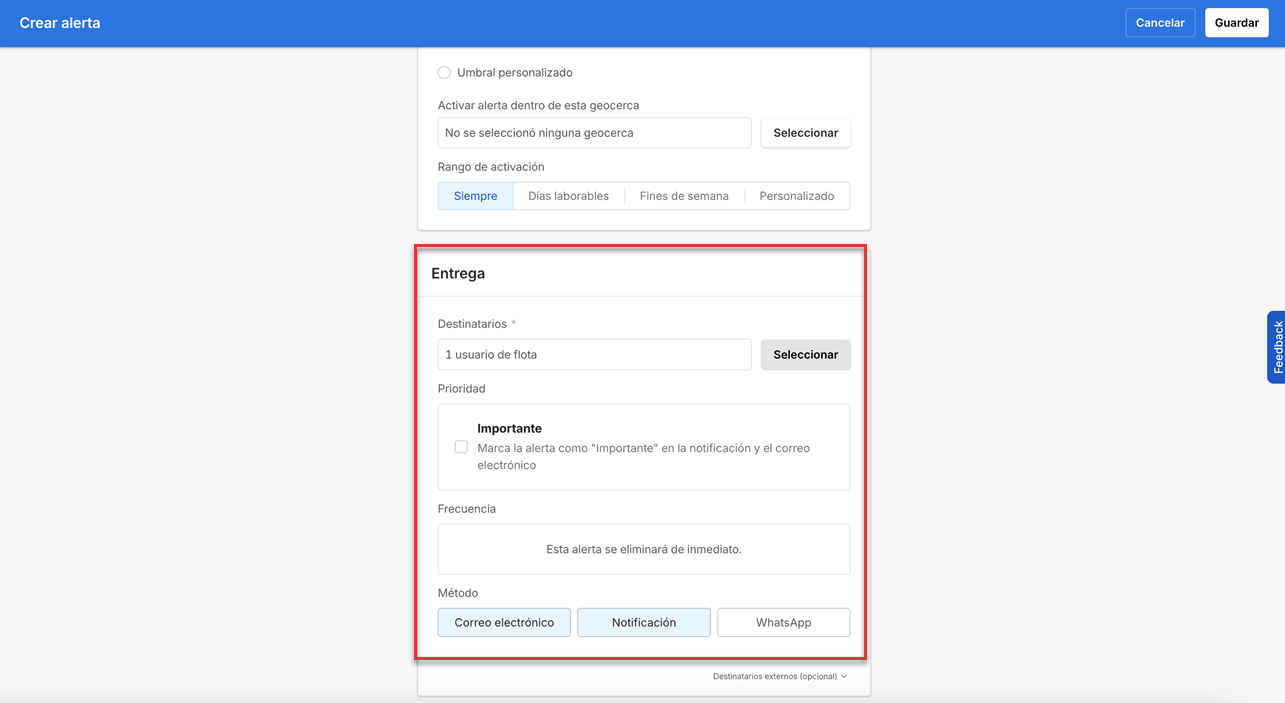Image resolution: width=1285 pixels, height=703 pixels.
Task: Switch to 'Fines de semana' range
Action: click(x=684, y=195)
